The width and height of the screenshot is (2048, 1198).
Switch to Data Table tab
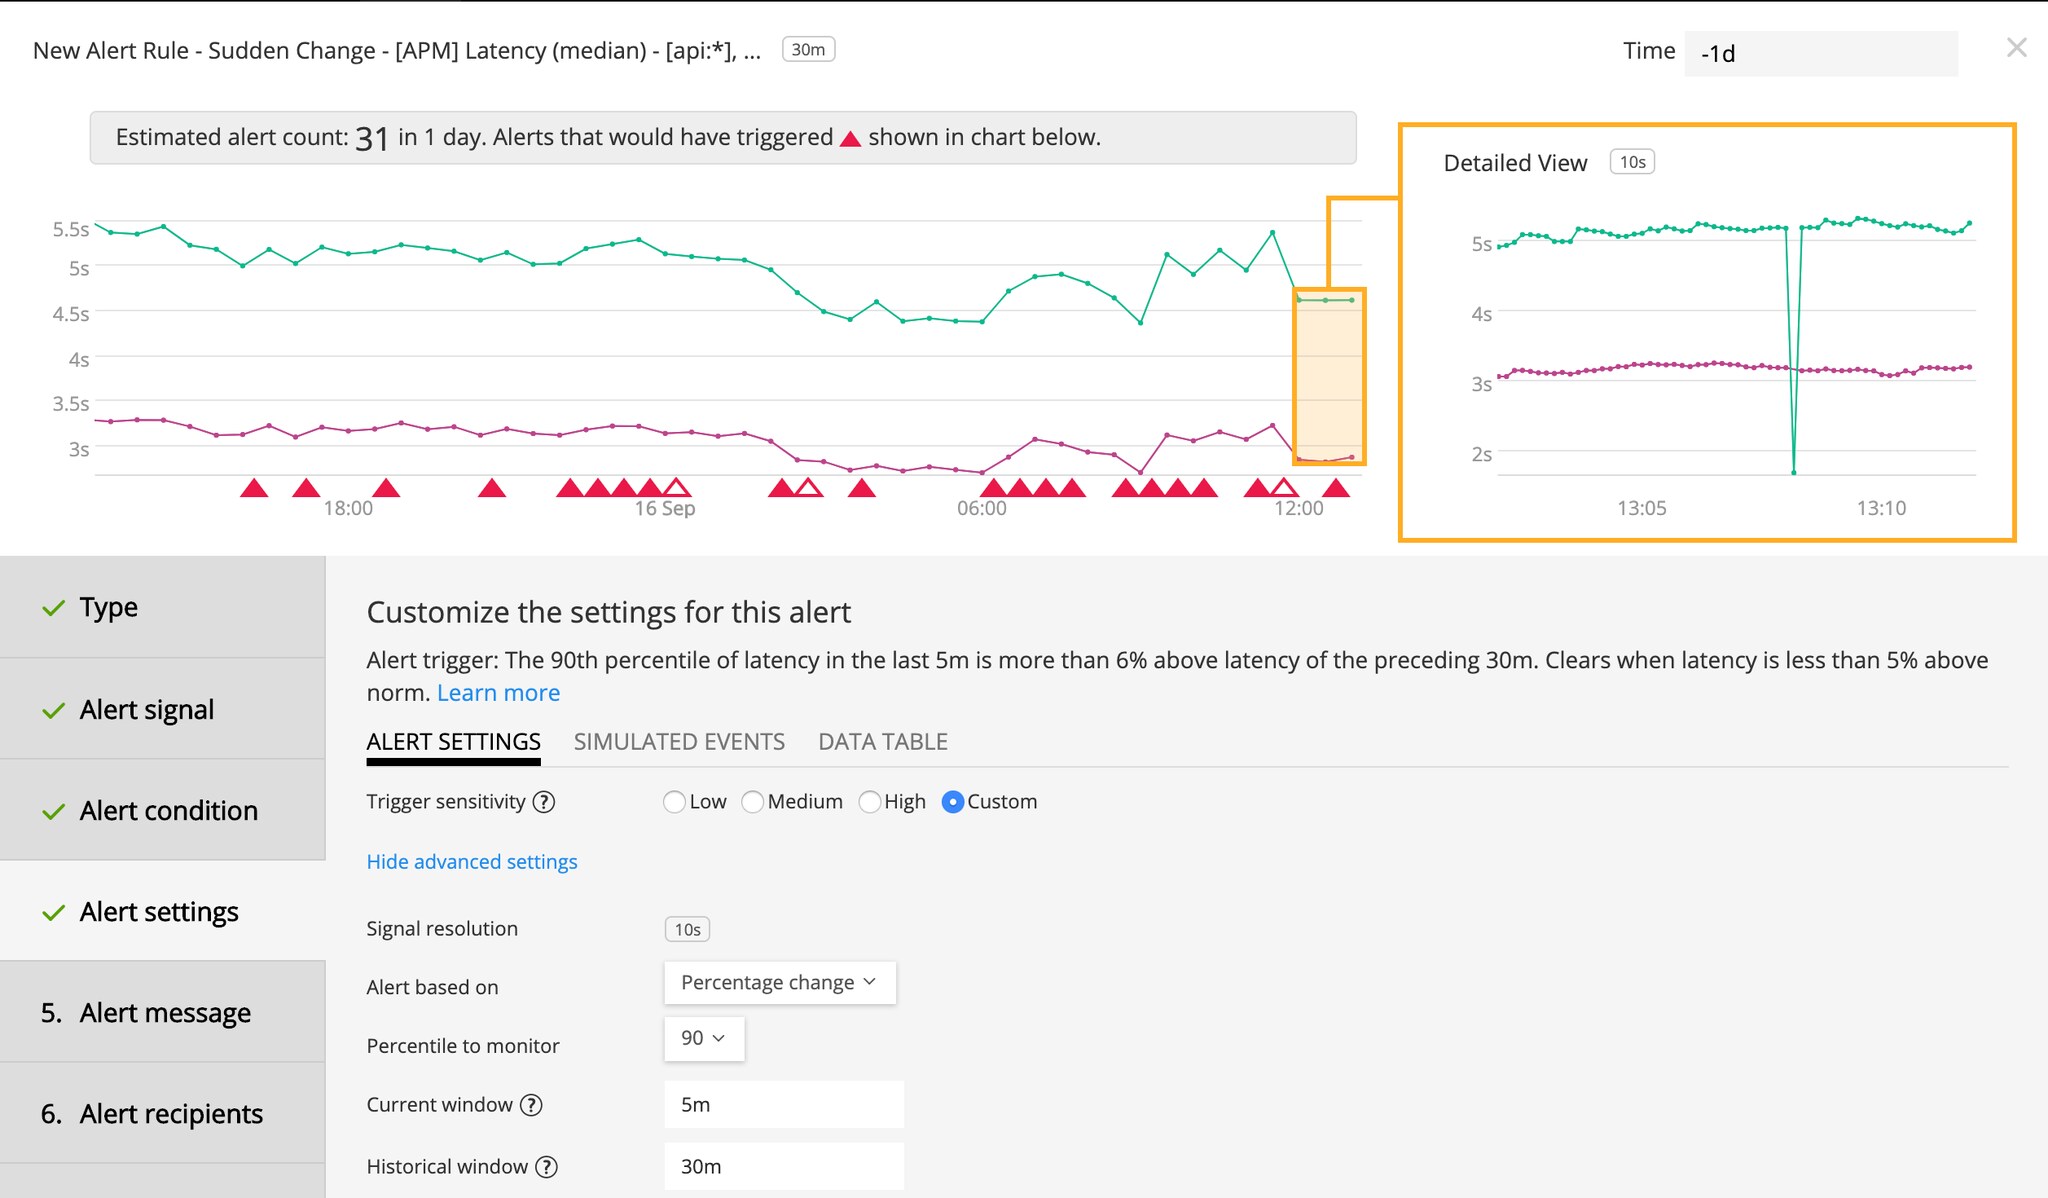click(882, 742)
